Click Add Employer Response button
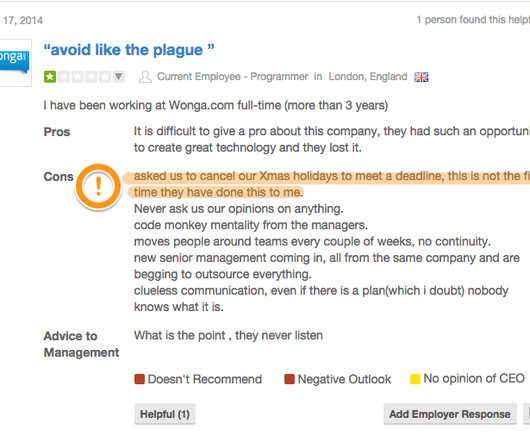The image size is (530, 442). [450, 414]
